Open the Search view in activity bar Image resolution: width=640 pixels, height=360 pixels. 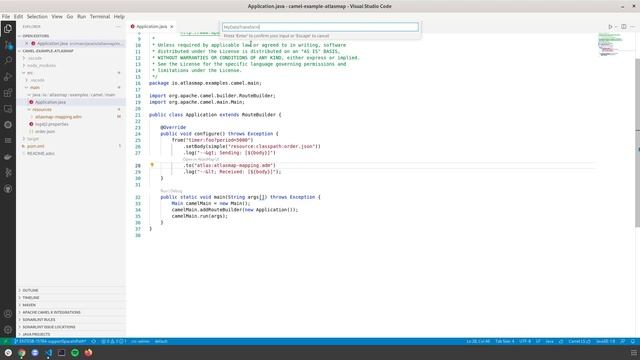pyautogui.click(x=8, y=60)
